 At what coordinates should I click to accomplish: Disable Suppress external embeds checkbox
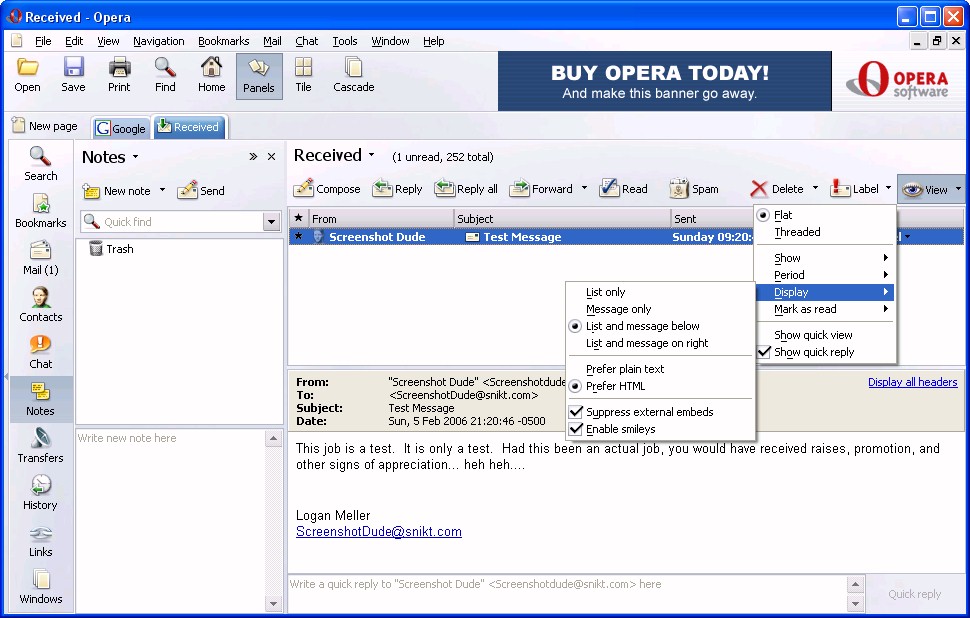click(576, 412)
